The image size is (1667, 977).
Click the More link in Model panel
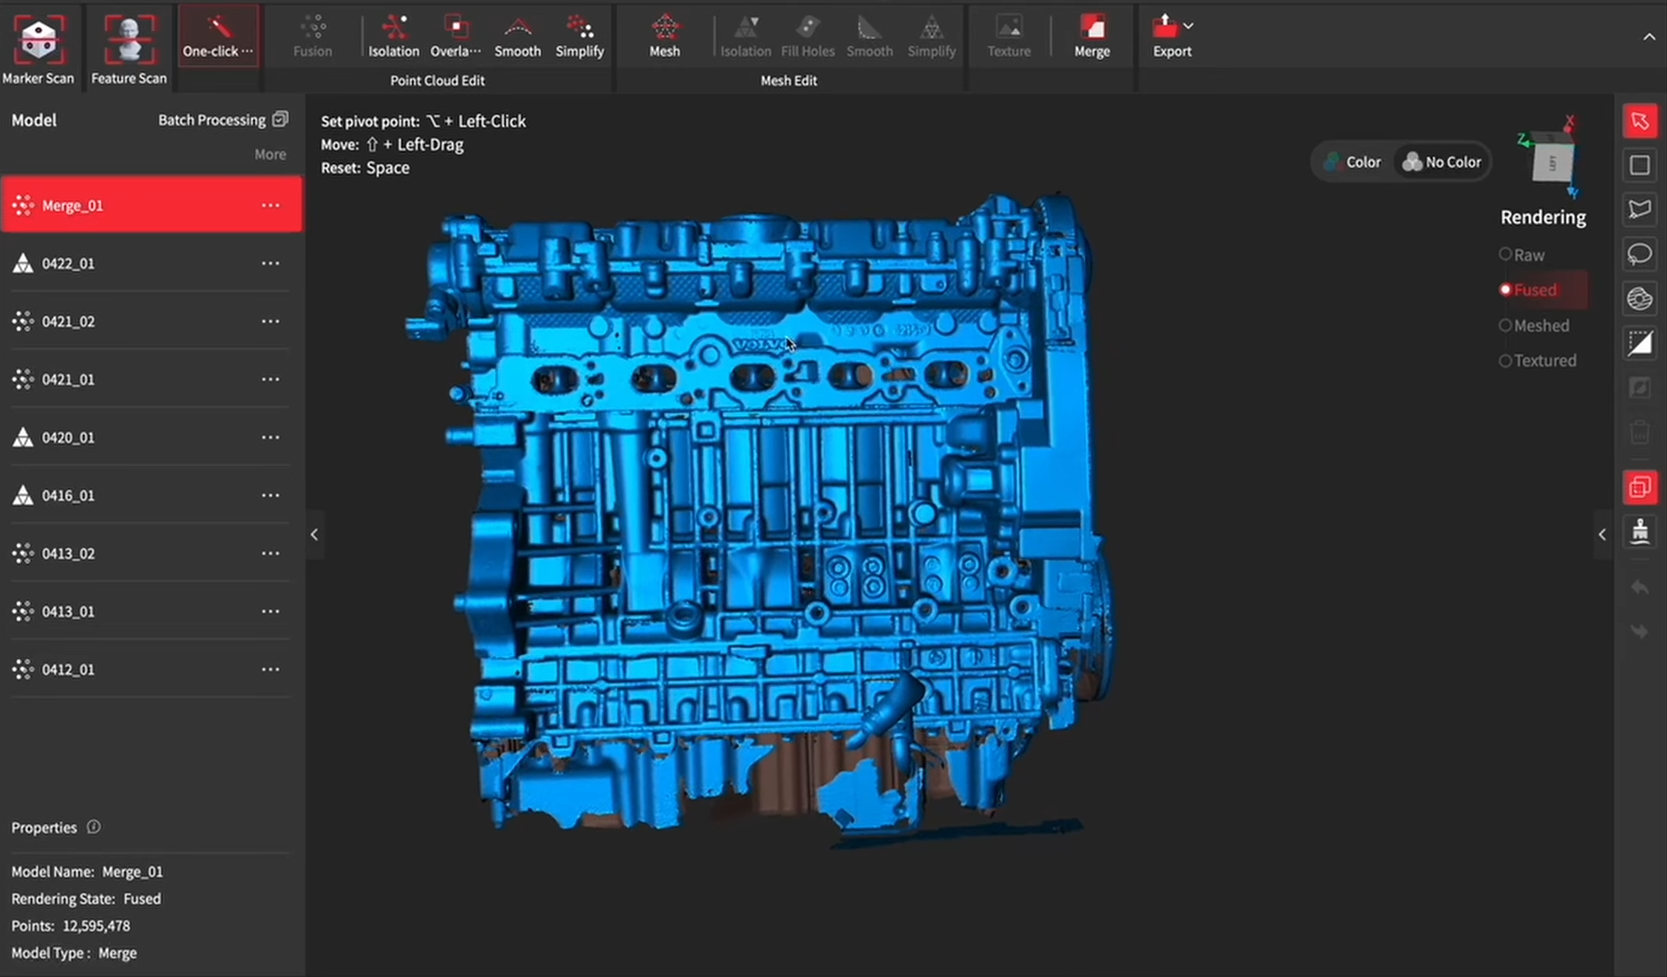coord(269,155)
